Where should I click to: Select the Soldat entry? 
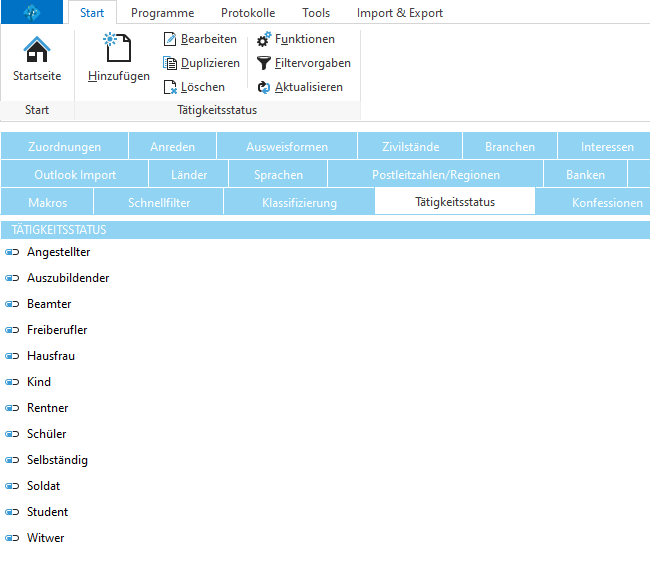point(43,486)
